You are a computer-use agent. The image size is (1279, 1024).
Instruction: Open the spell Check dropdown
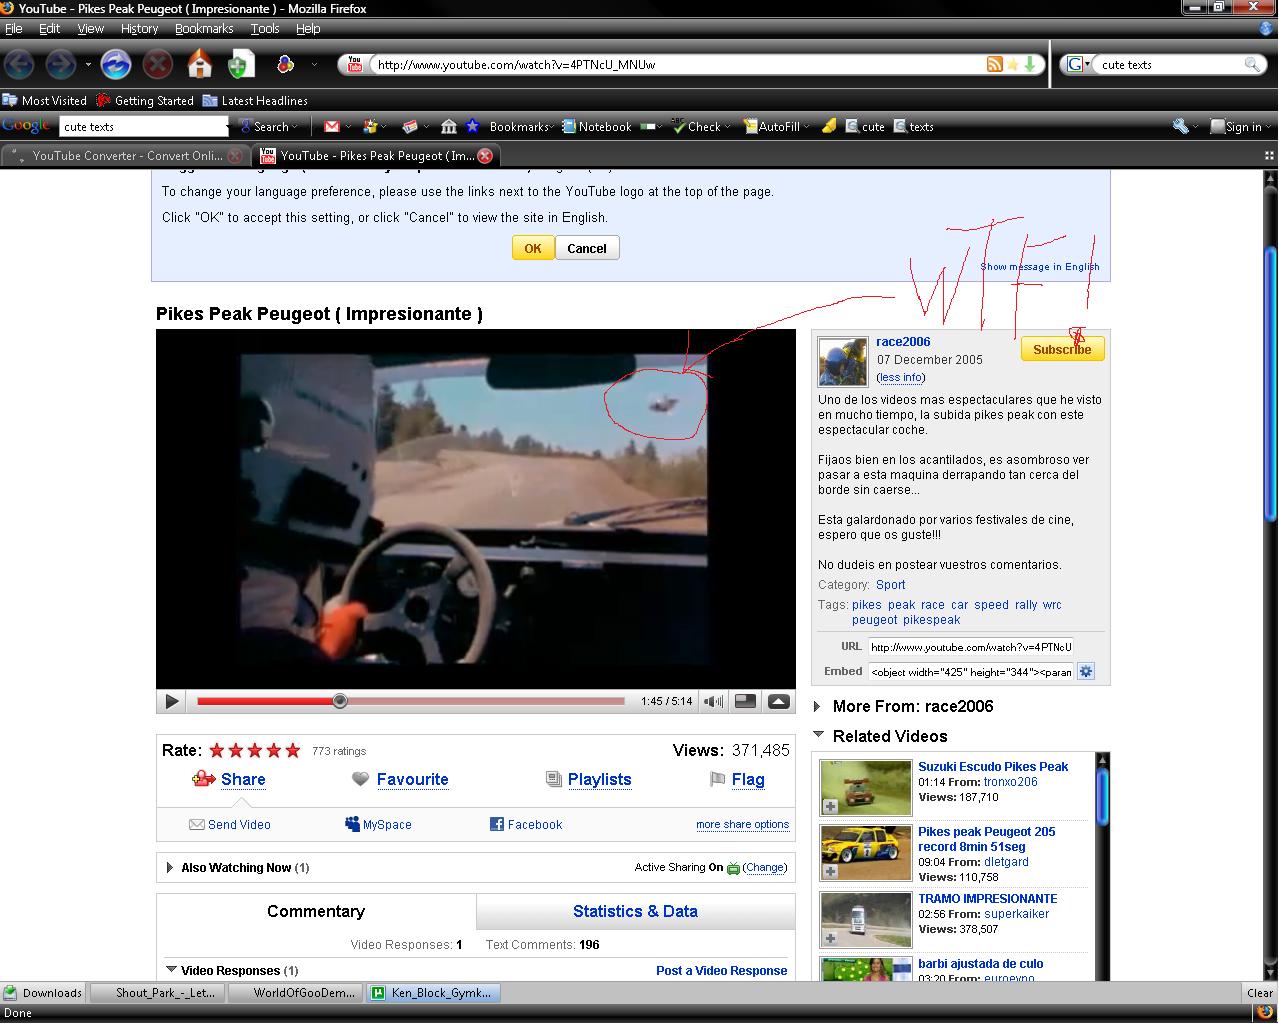click(727, 128)
